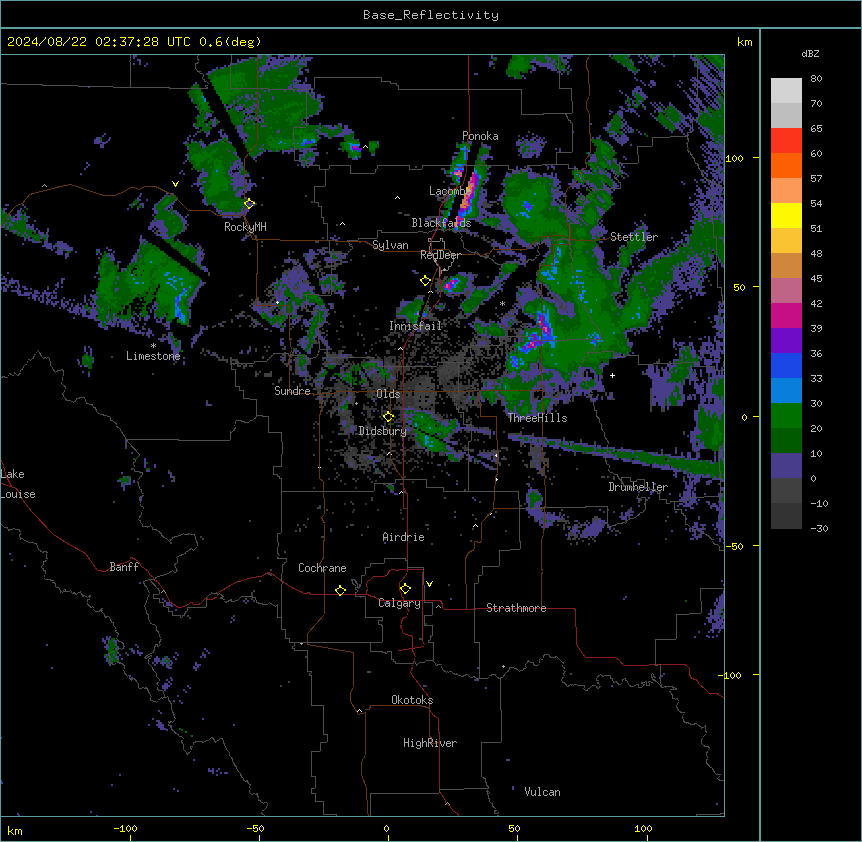The image size is (862, 842).
Task: Click the yellow diamond marker beside RockyMH
Action: tap(250, 203)
